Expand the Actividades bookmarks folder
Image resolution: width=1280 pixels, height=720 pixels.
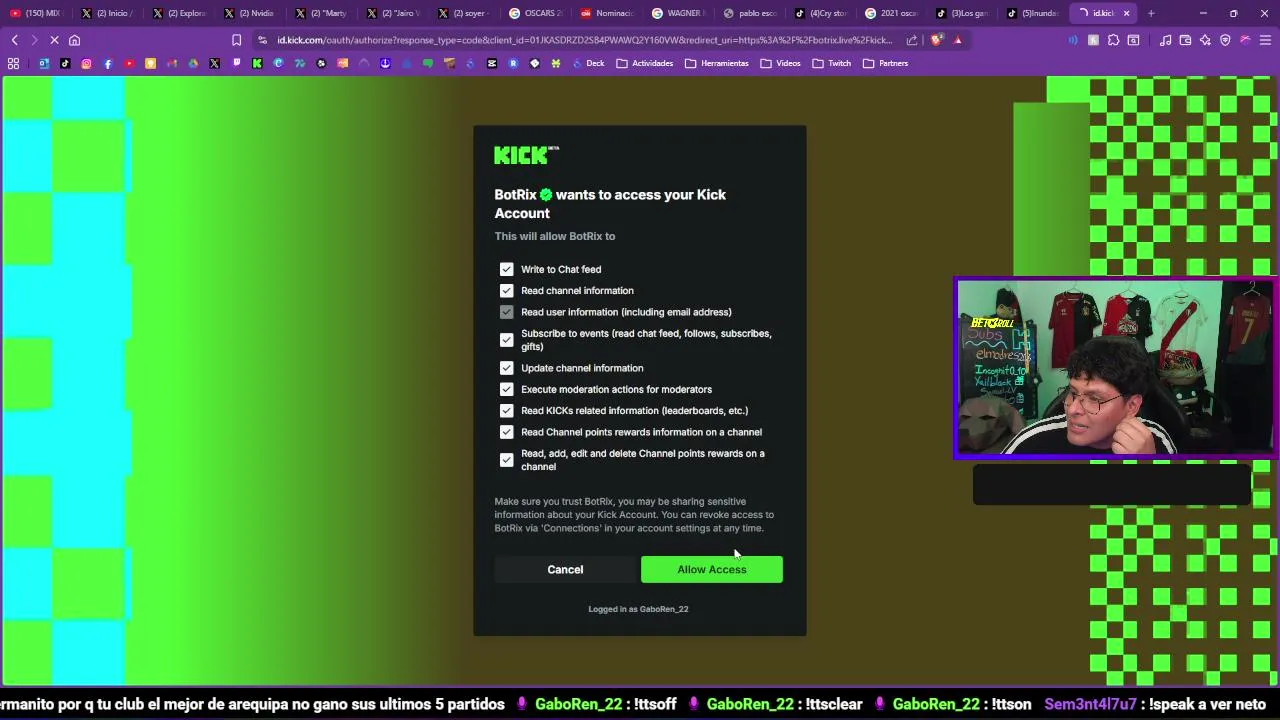(645, 63)
